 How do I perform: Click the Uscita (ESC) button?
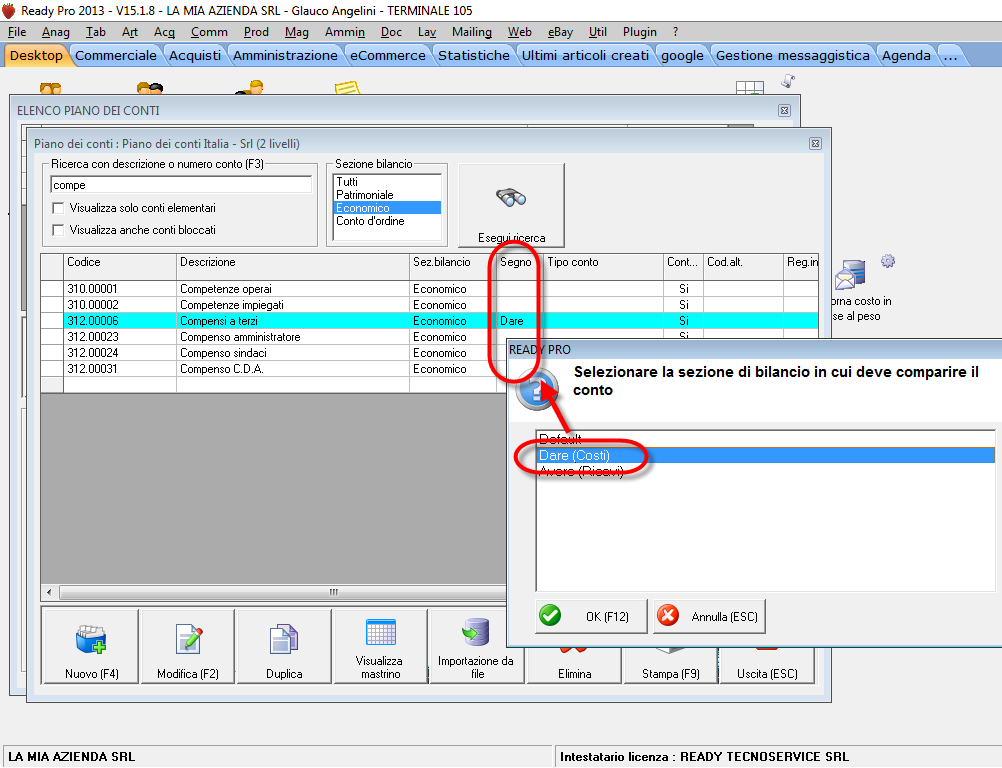(x=767, y=666)
